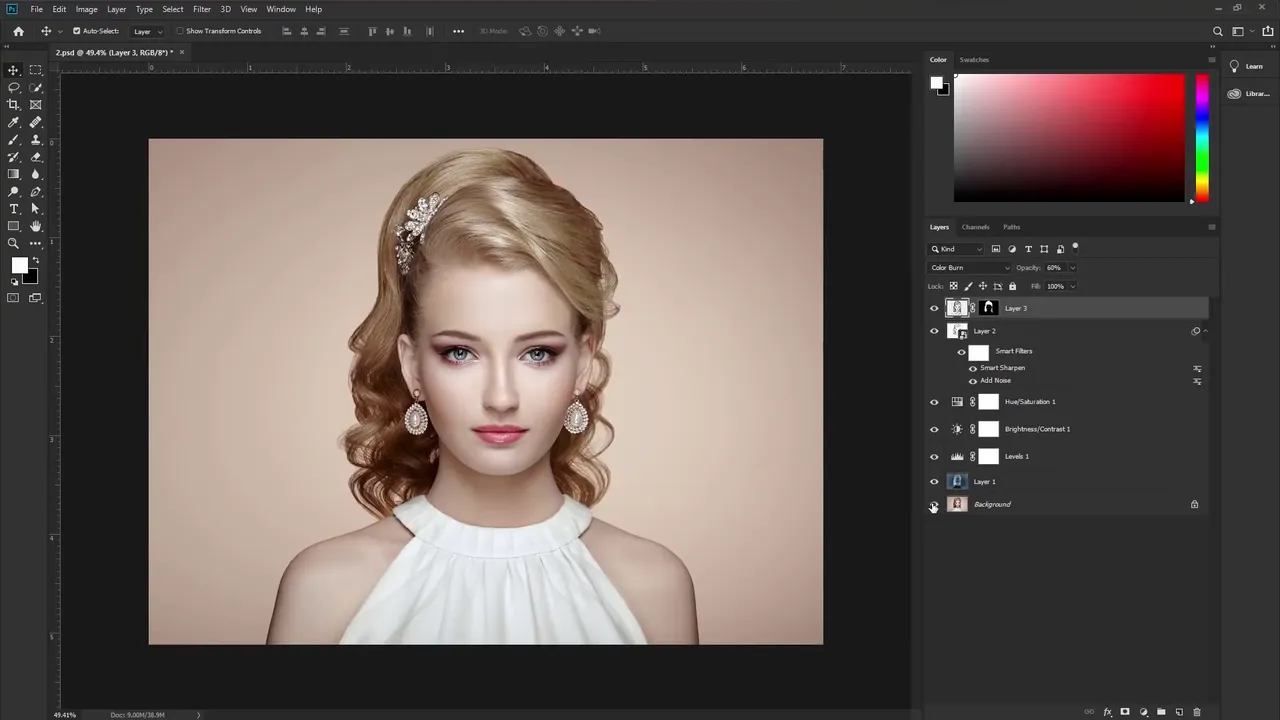Click the Add layer style fx icon
The width and height of the screenshot is (1280, 720).
tap(1107, 712)
